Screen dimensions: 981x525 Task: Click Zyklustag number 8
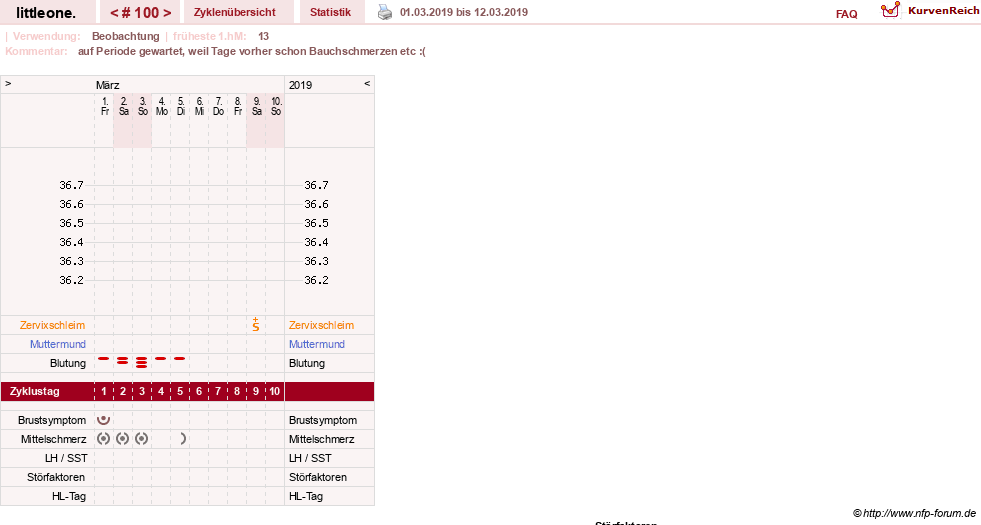pos(236,391)
